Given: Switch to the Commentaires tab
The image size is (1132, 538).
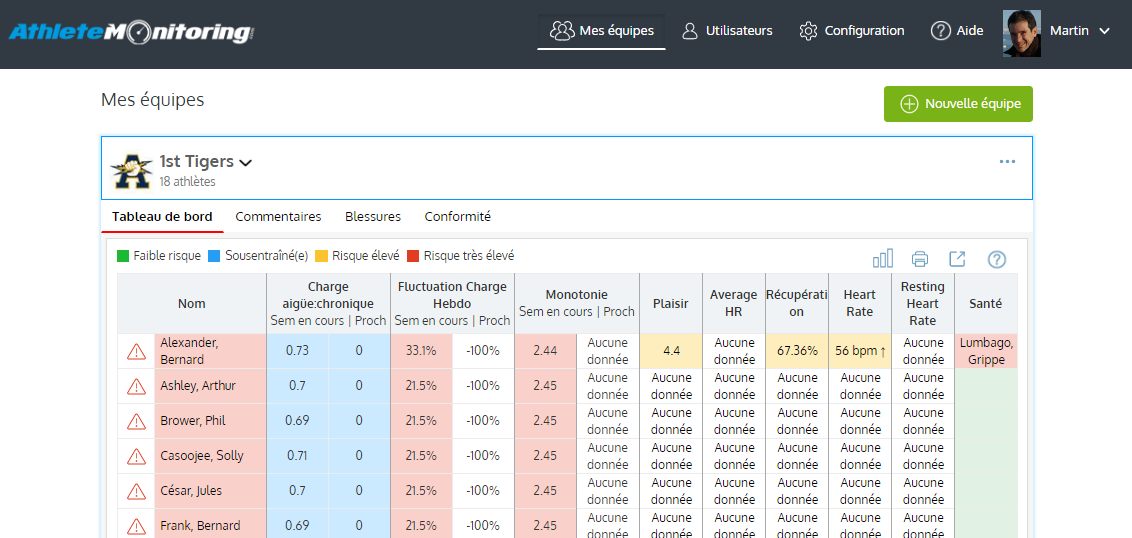Looking at the screenshot, I should (x=279, y=217).
